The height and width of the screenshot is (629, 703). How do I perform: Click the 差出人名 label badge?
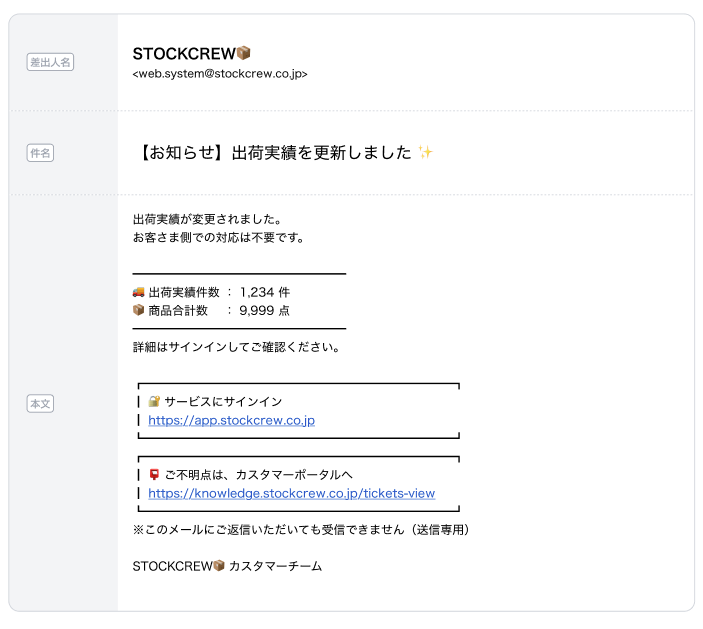click(51, 62)
